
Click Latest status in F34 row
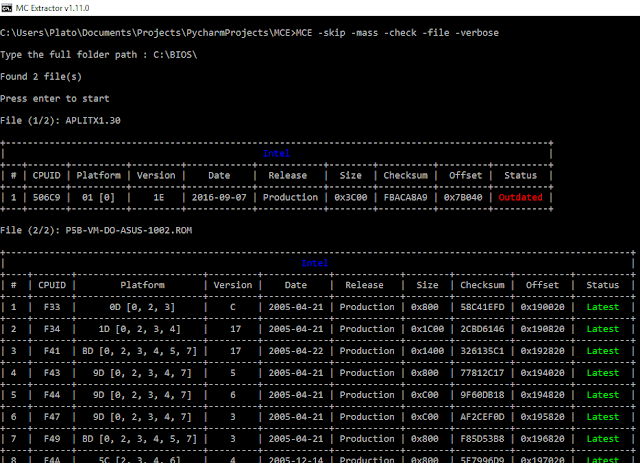coord(603,329)
